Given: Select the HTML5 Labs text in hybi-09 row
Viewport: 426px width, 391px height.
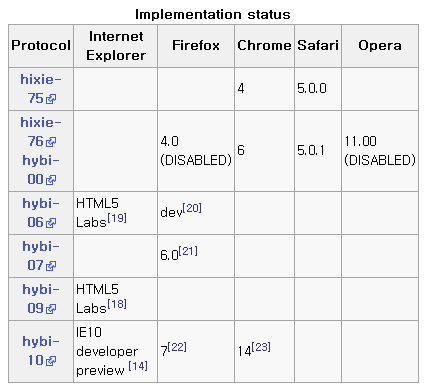Looking at the screenshot, I should (97, 299).
